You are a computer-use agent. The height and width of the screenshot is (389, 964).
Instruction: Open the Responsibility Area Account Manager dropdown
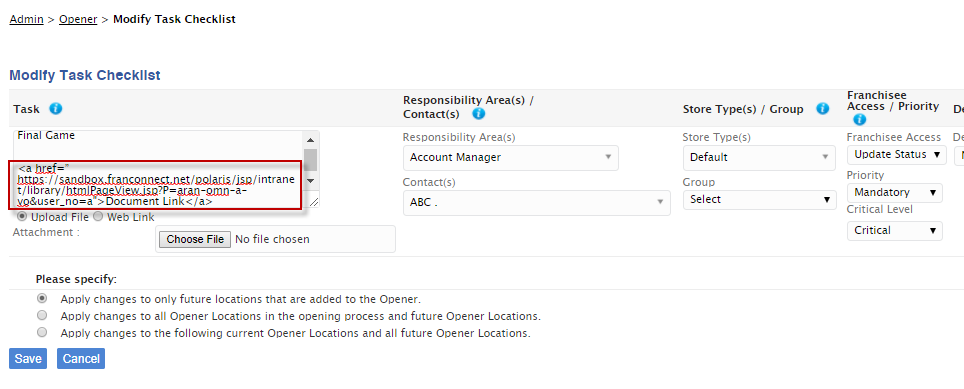[510, 157]
